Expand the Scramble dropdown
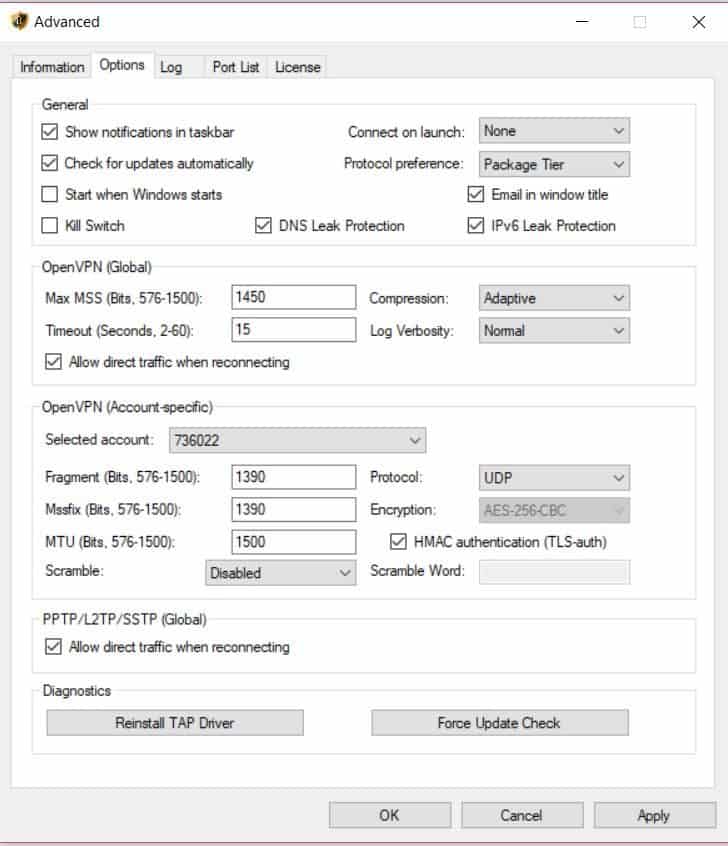 coord(281,572)
